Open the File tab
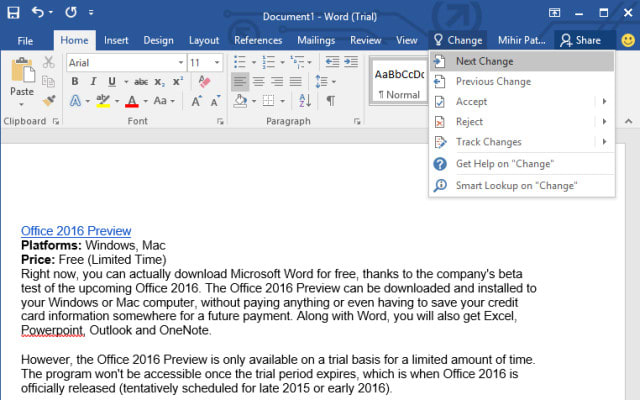This screenshot has height=400, width=640. pos(25,41)
